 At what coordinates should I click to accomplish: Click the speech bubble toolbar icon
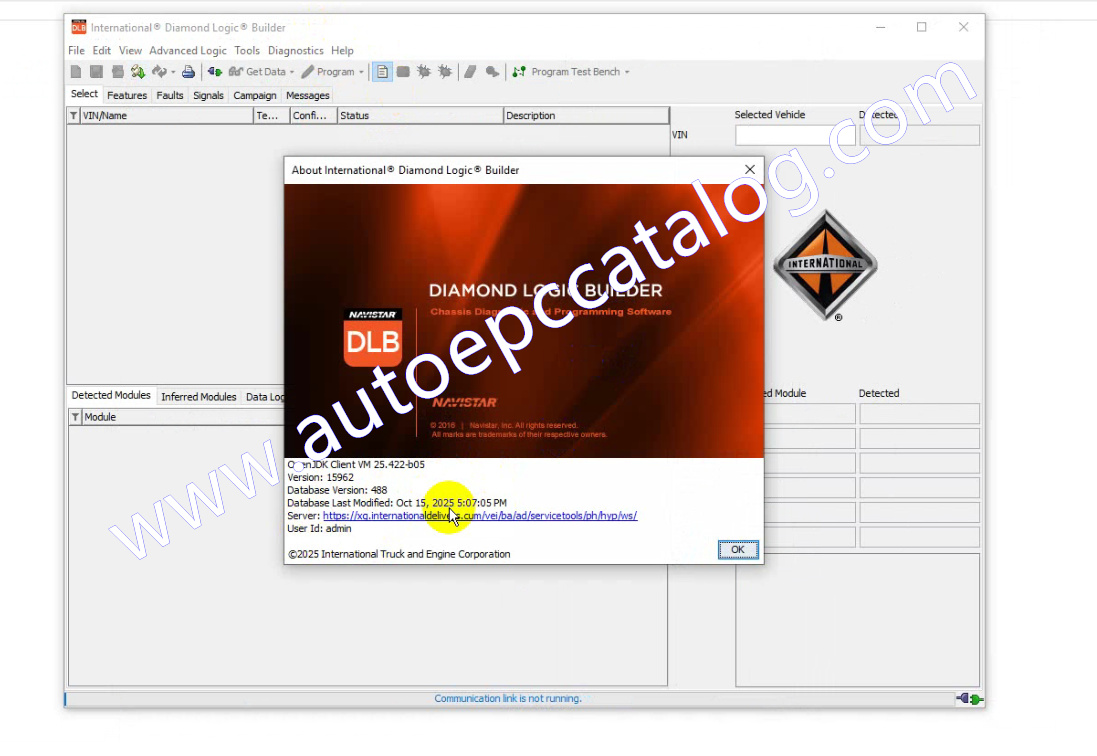click(492, 72)
